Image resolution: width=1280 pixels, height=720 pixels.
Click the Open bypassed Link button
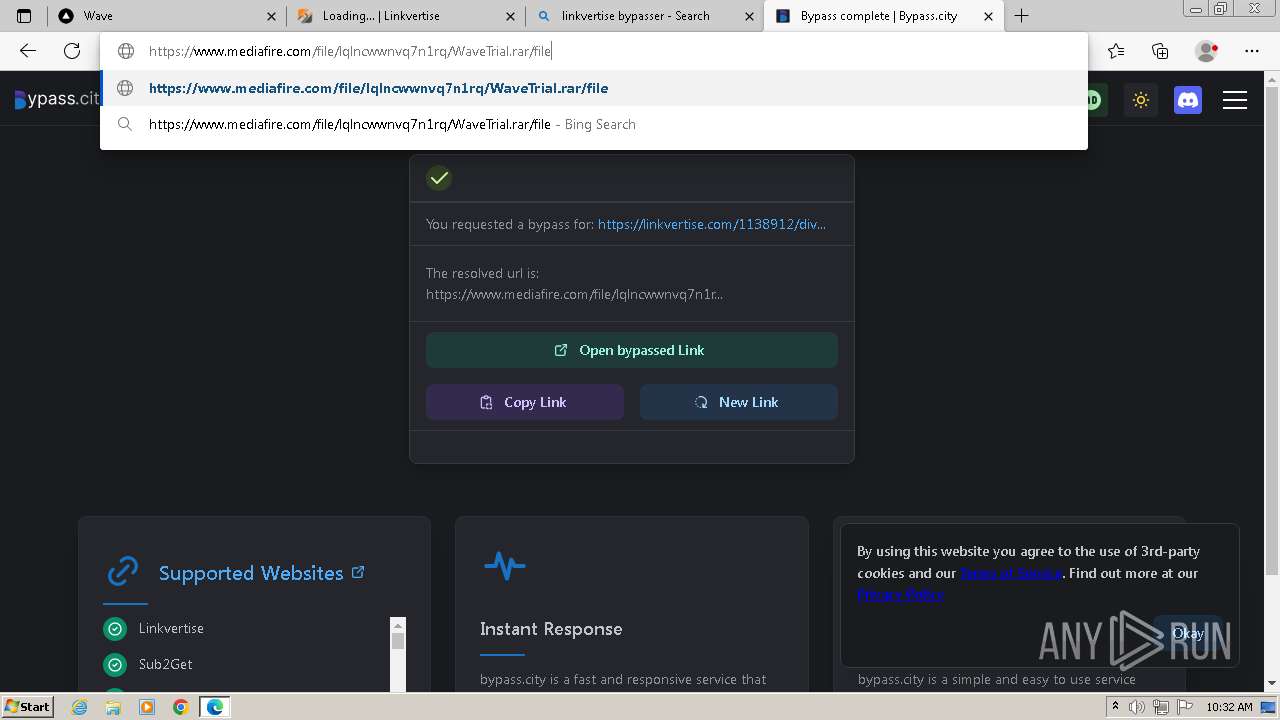pos(632,350)
